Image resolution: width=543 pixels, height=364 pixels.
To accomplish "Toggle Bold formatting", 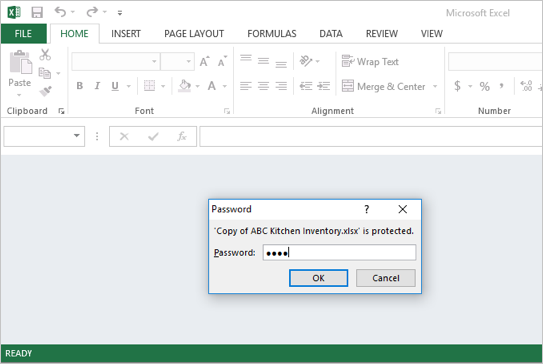I will [80, 86].
